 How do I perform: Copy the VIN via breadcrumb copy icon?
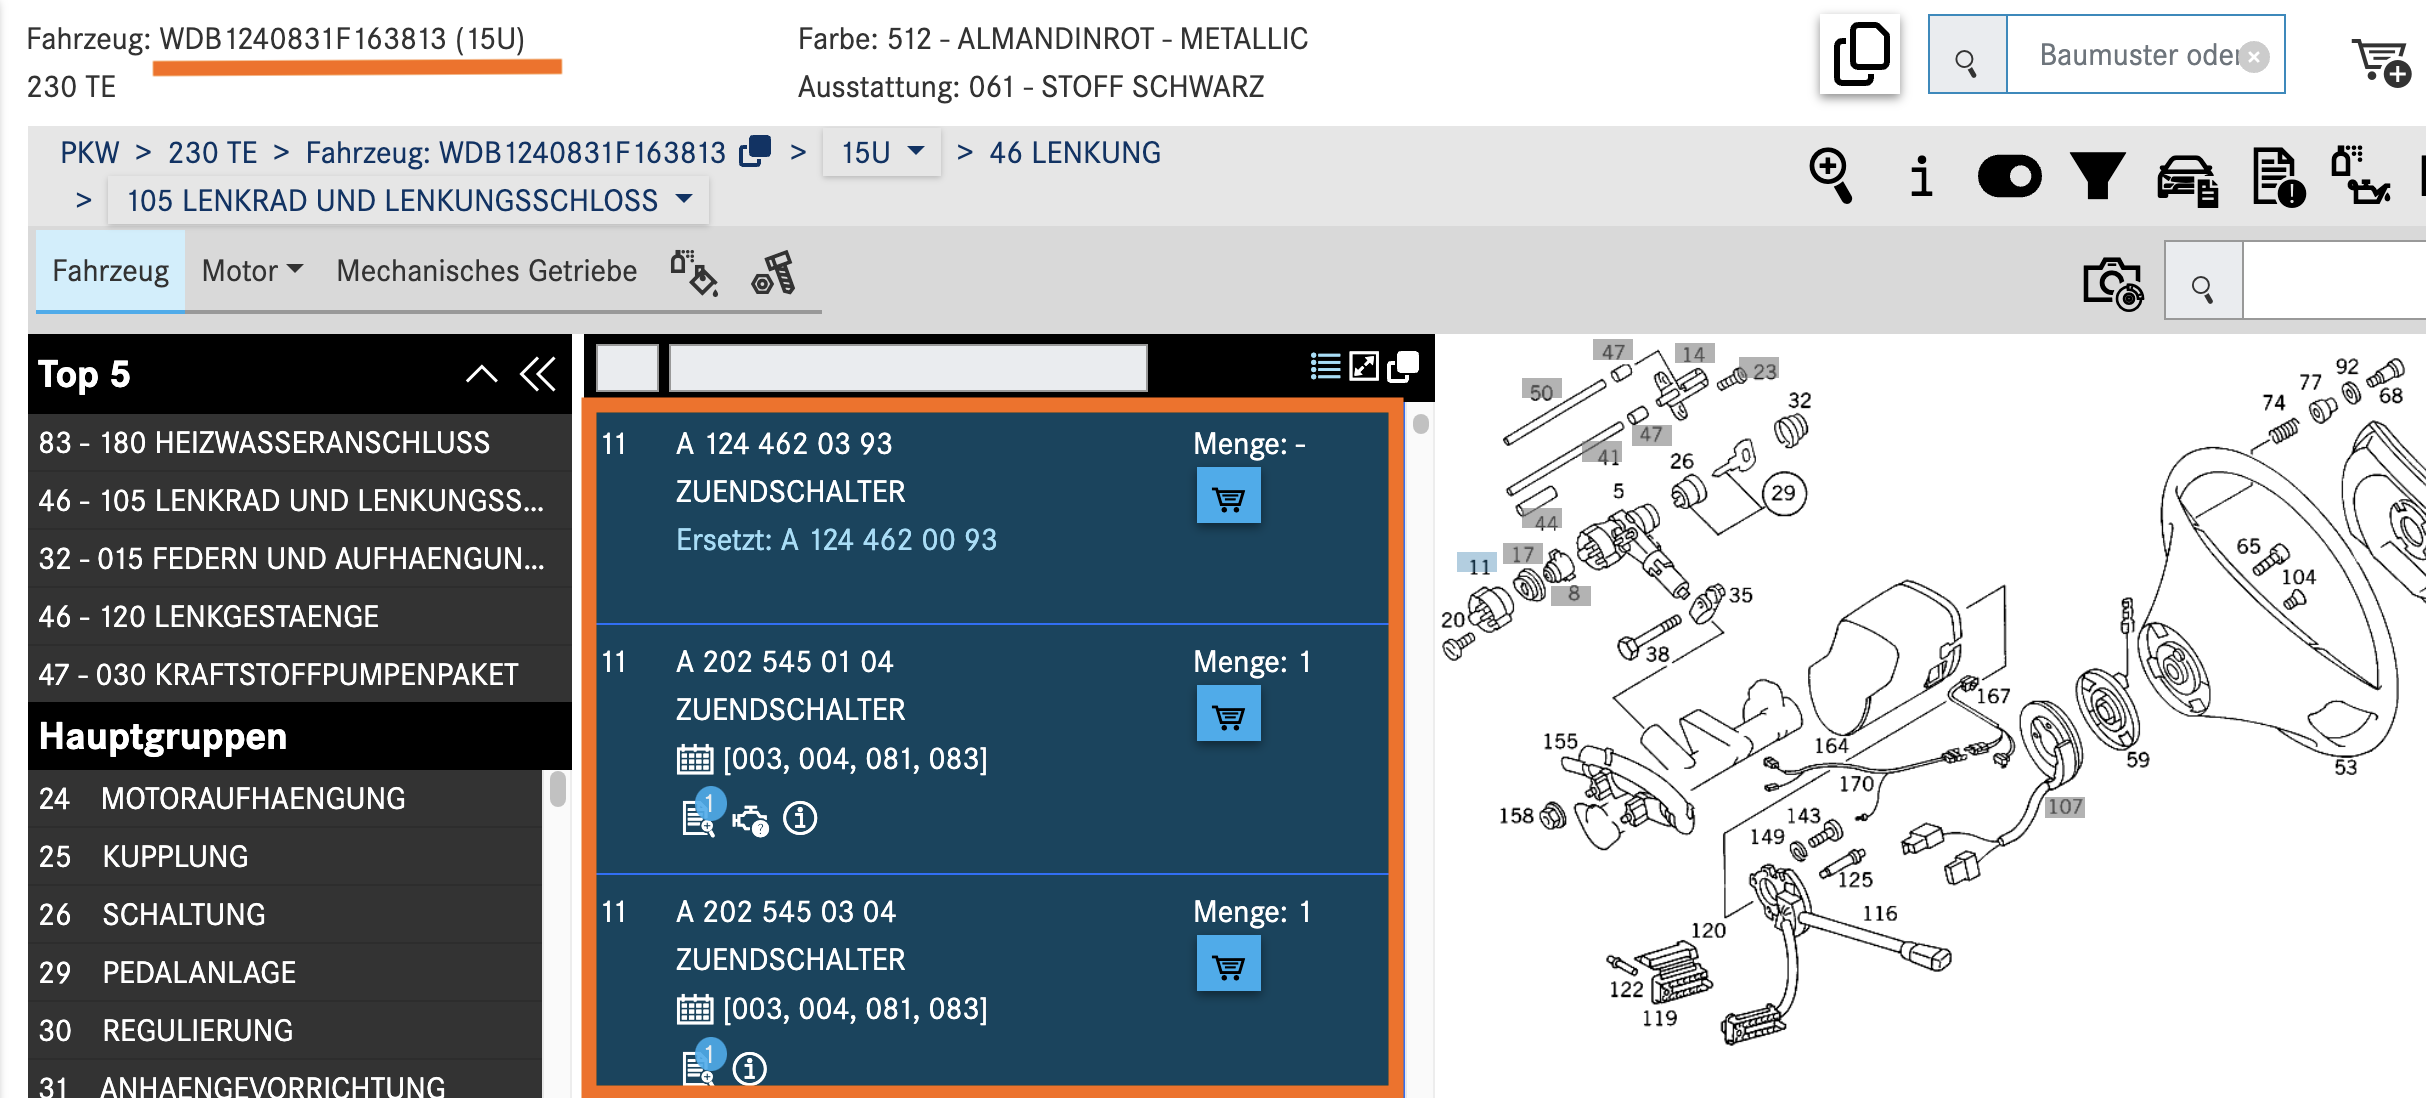pos(755,151)
